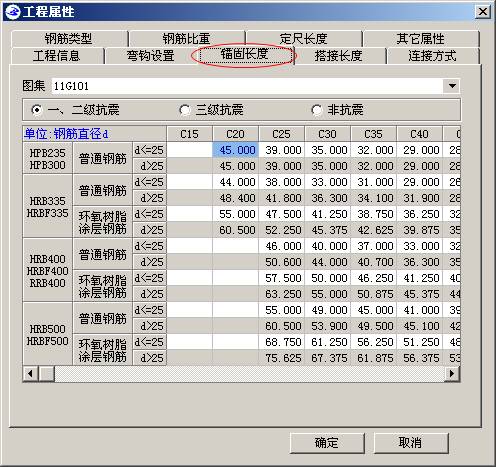Click the horizontal scrollbar left arrow
This screenshot has width=496, height=467.
[30, 373]
